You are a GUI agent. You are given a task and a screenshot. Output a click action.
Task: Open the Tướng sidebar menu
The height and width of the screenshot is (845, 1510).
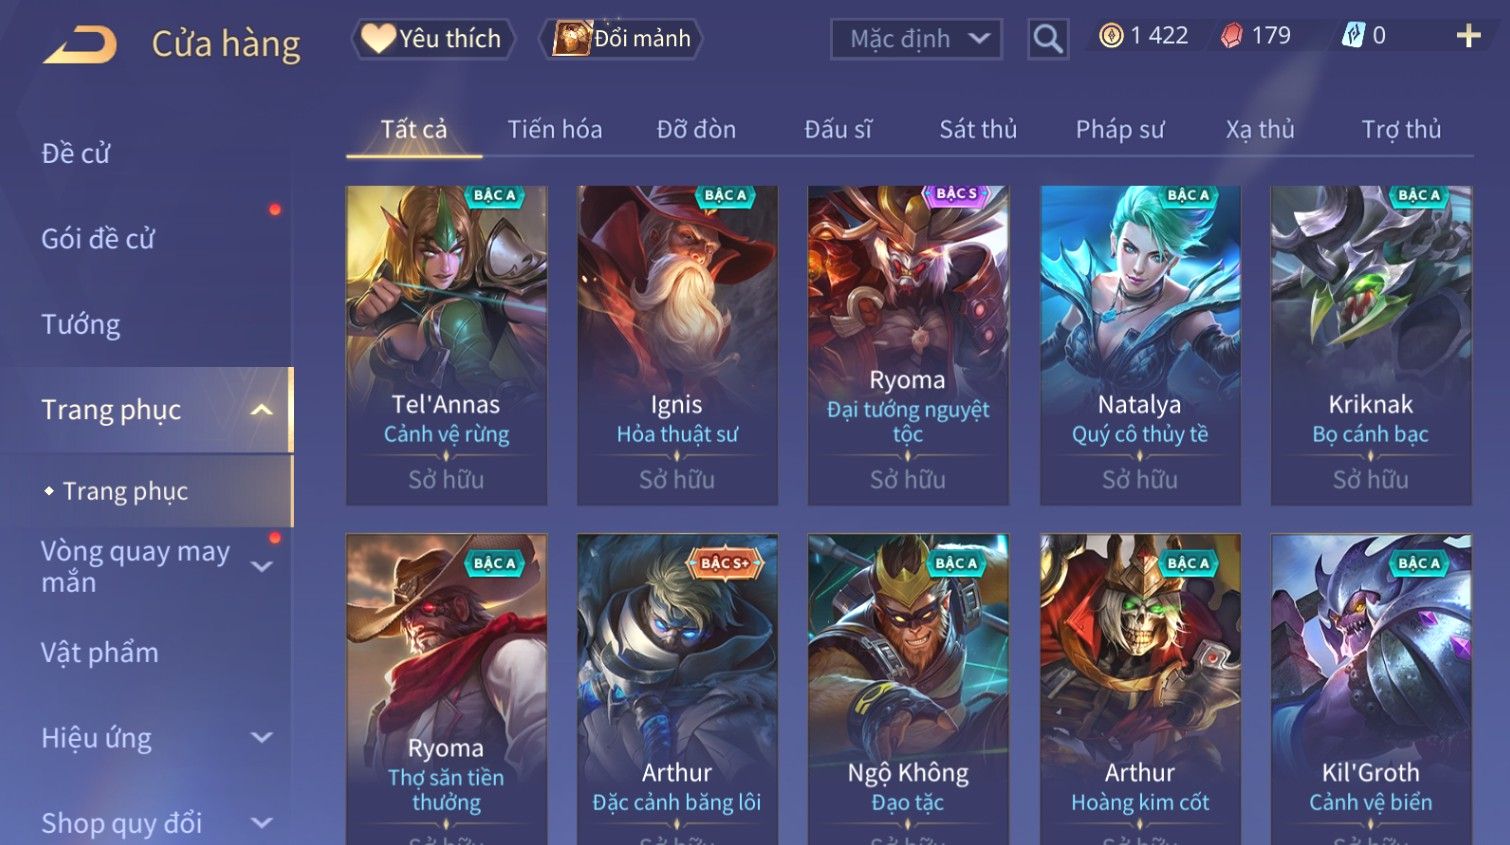[81, 325]
